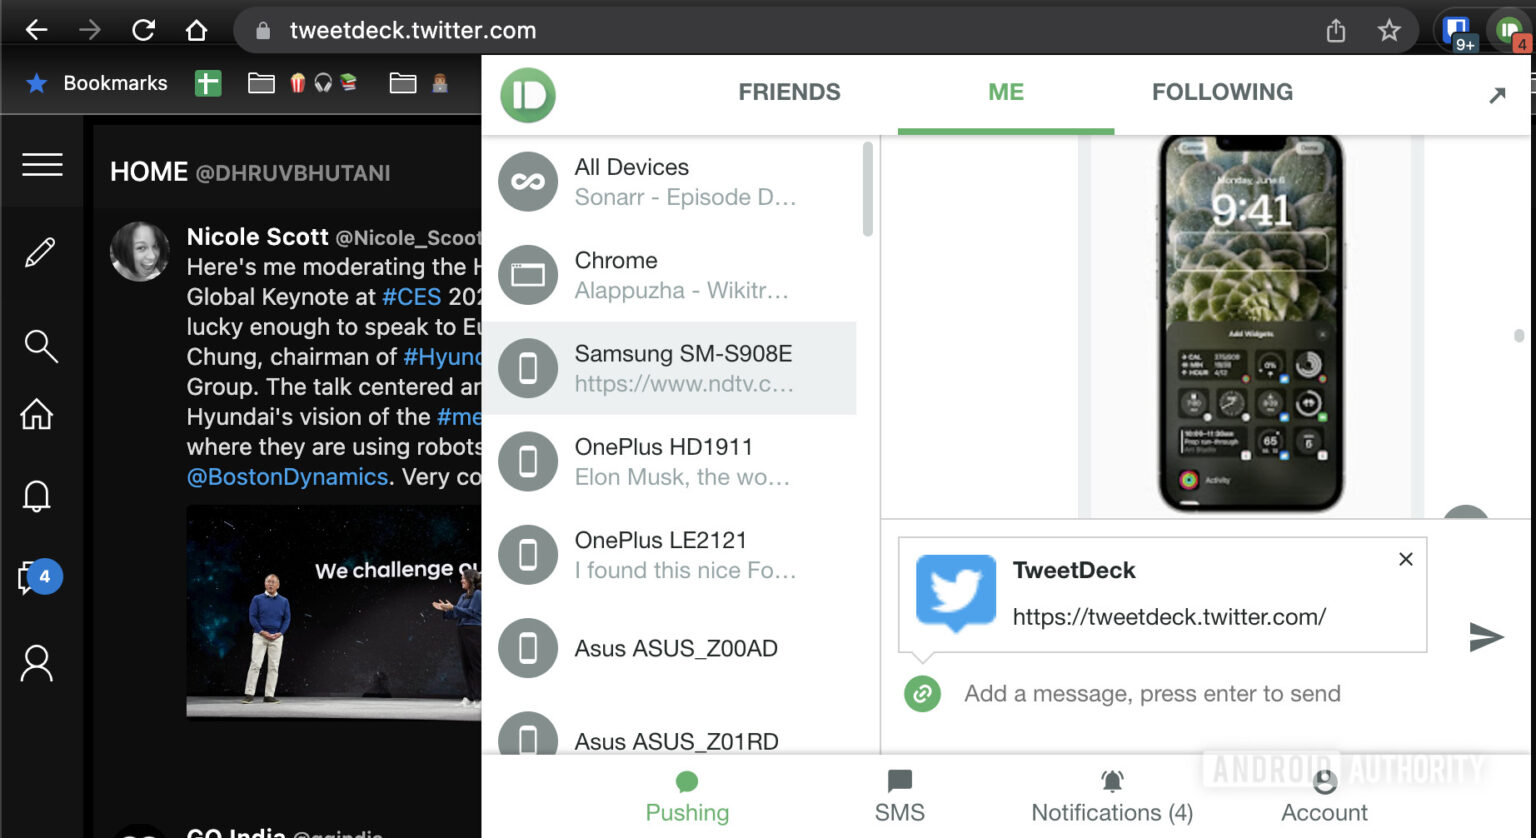This screenshot has width=1536, height=838.
Task: Focus the Add a message field
Action: [1152, 693]
